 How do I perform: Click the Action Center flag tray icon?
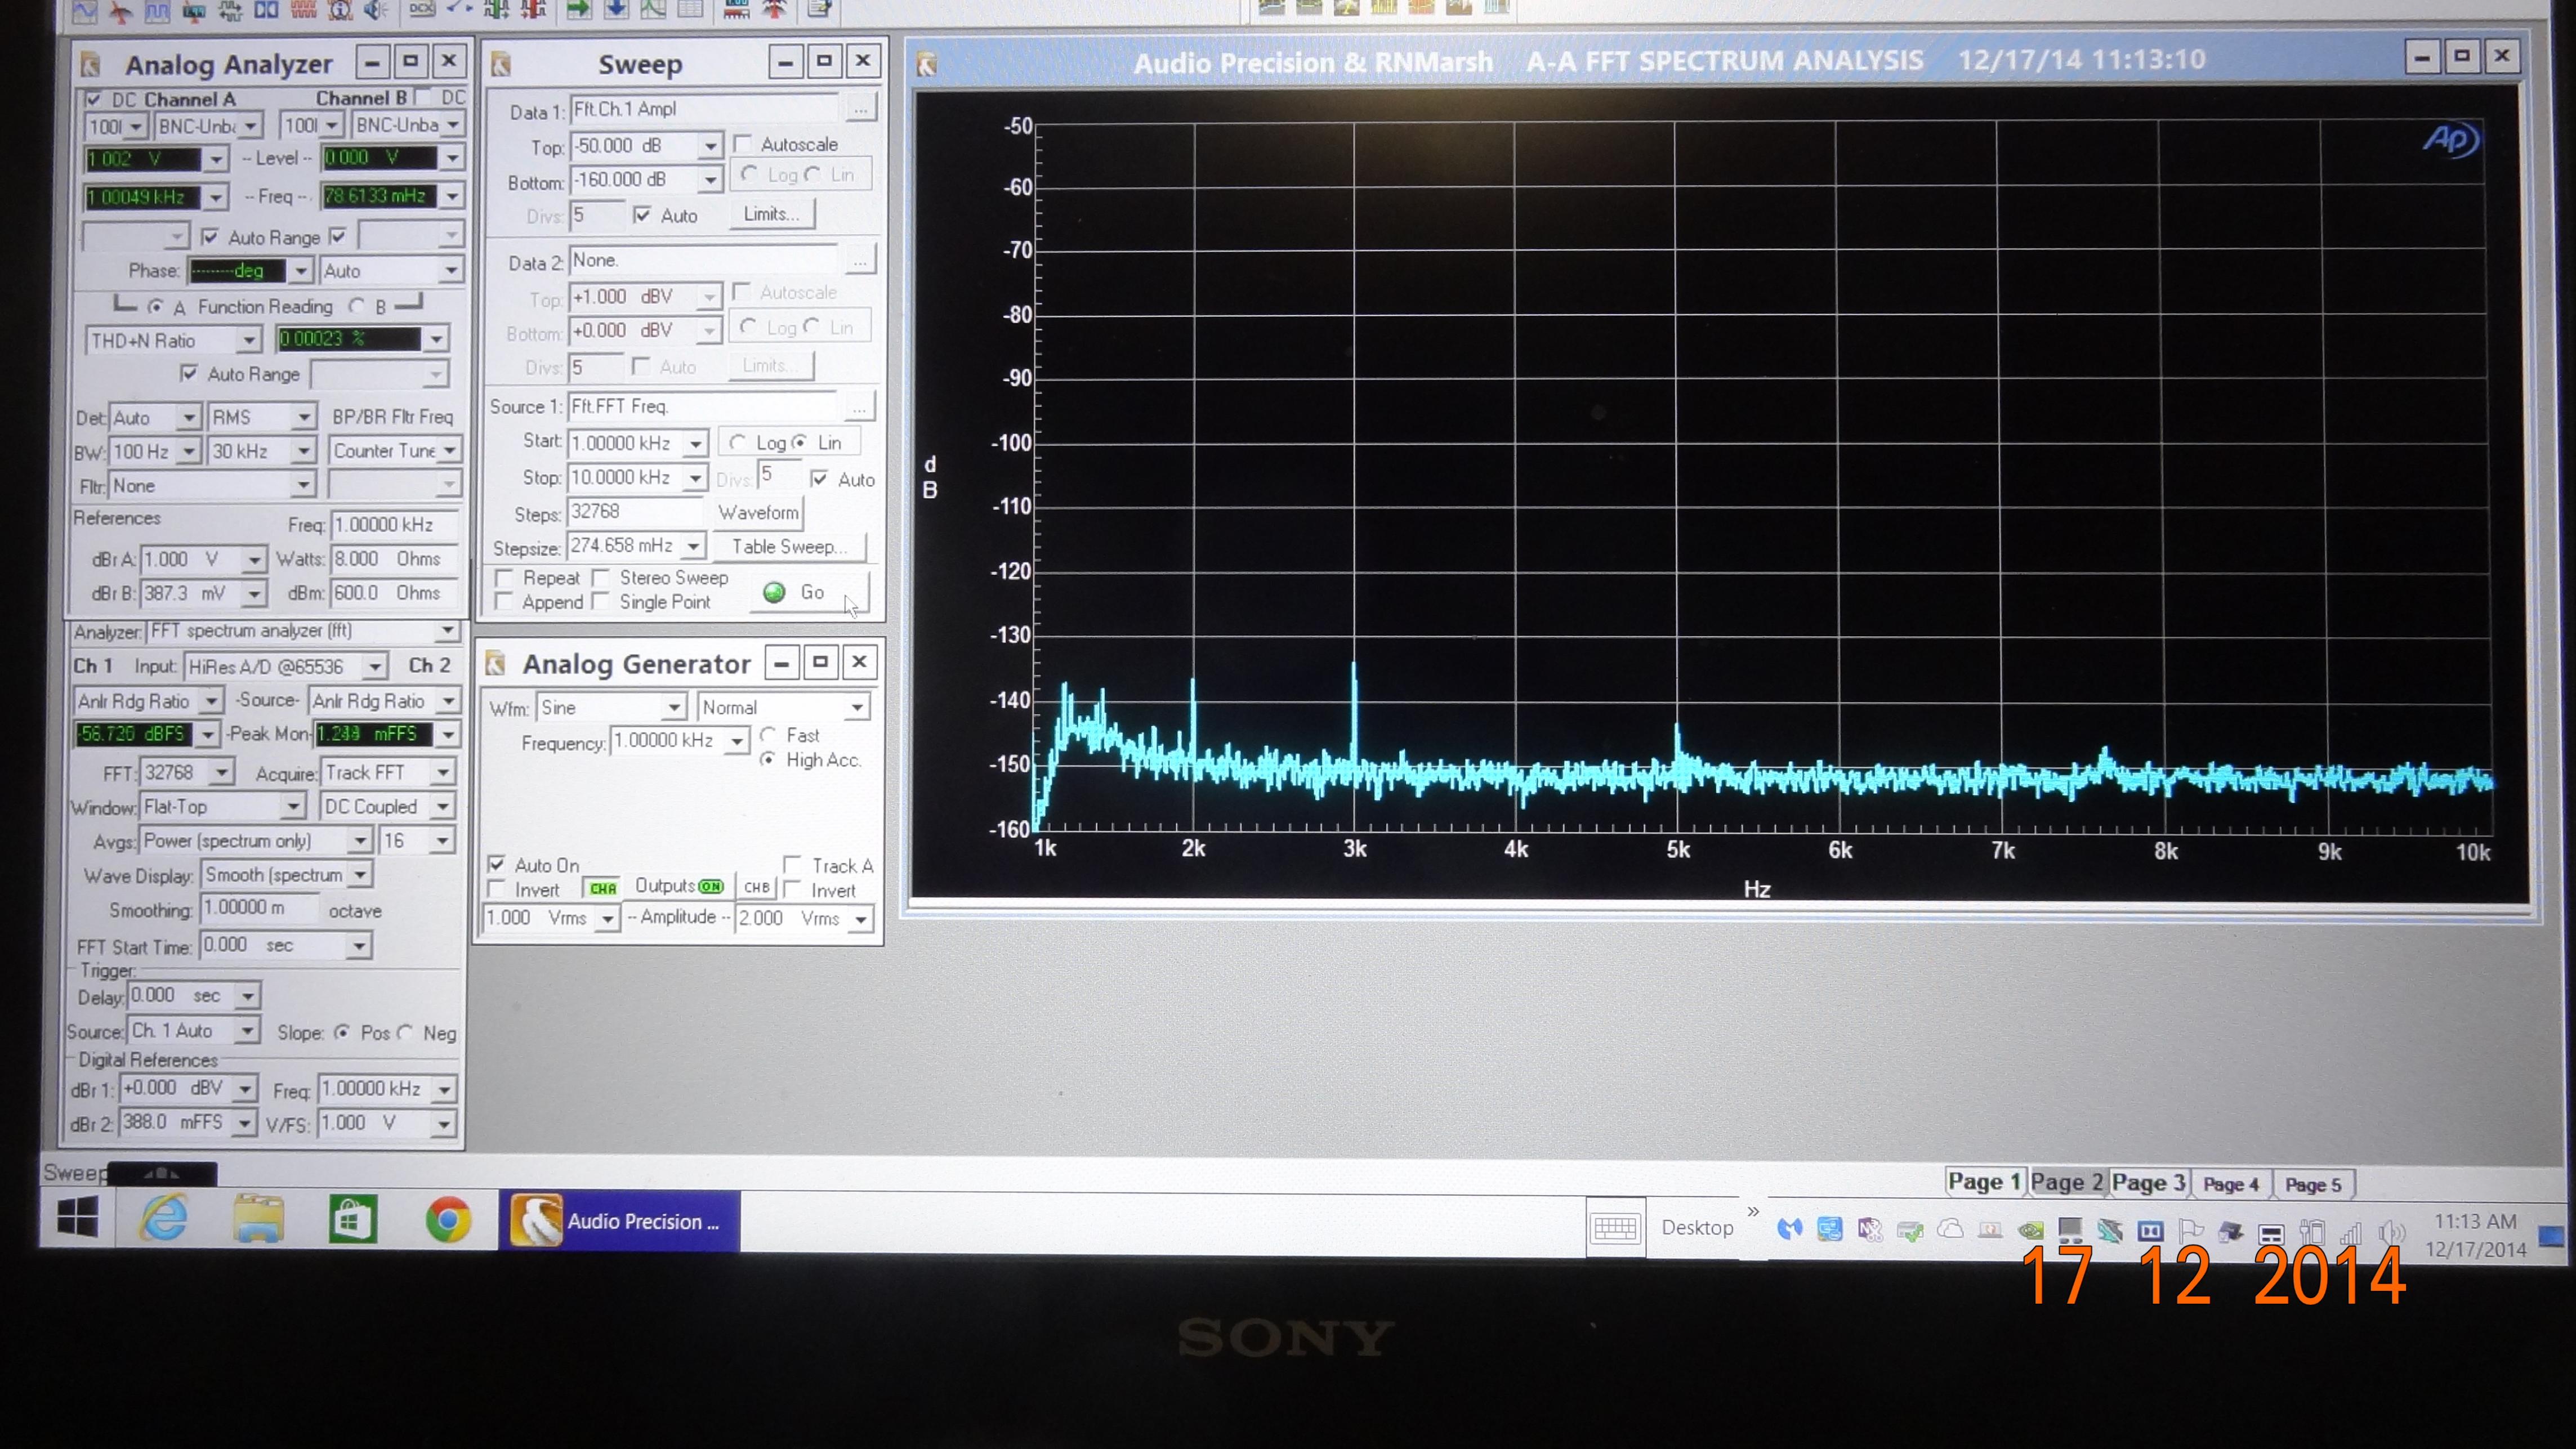coord(2190,1231)
